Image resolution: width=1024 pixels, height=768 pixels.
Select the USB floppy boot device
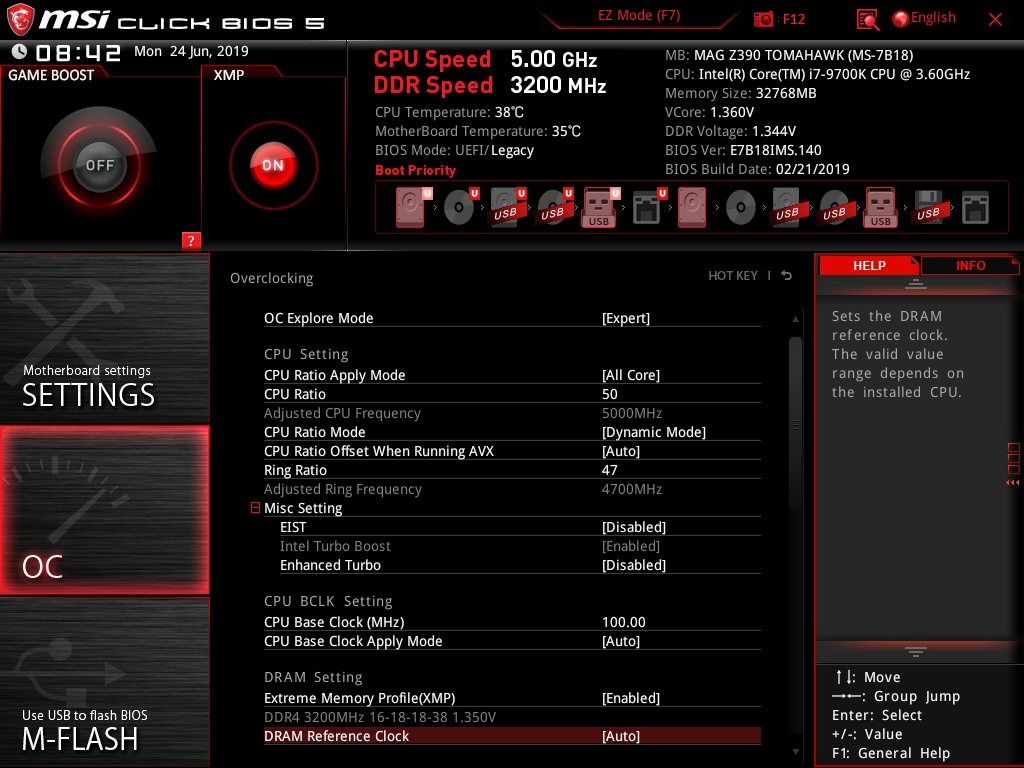[929, 207]
